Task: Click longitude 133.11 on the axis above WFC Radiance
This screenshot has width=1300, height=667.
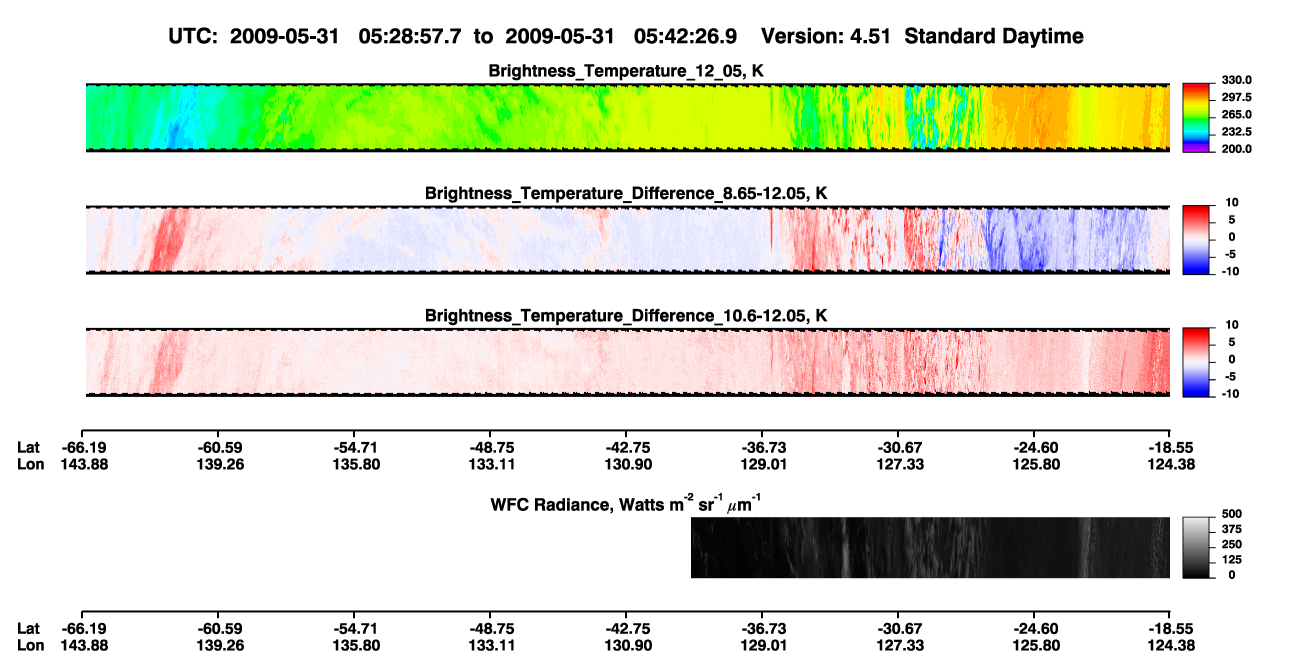Action: (491, 464)
